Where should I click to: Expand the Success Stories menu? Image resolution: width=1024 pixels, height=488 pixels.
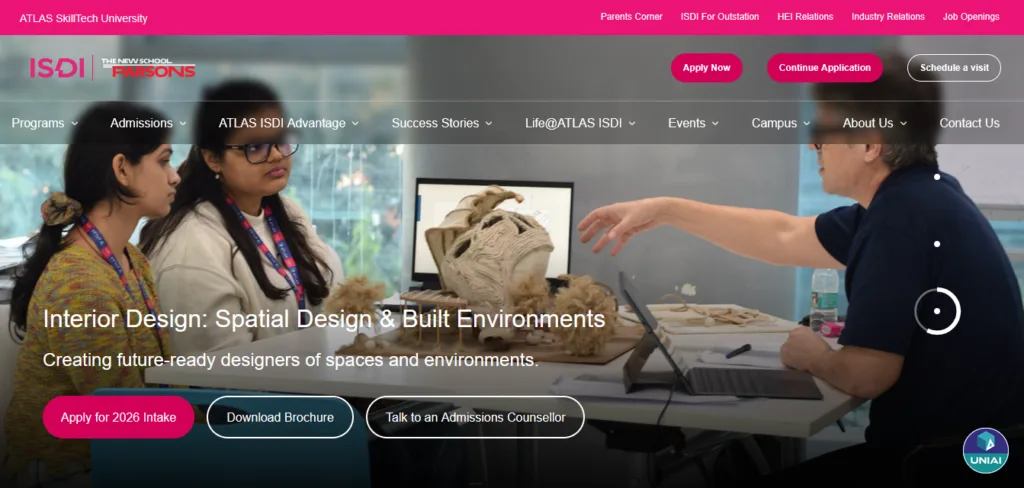tap(442, 123)
